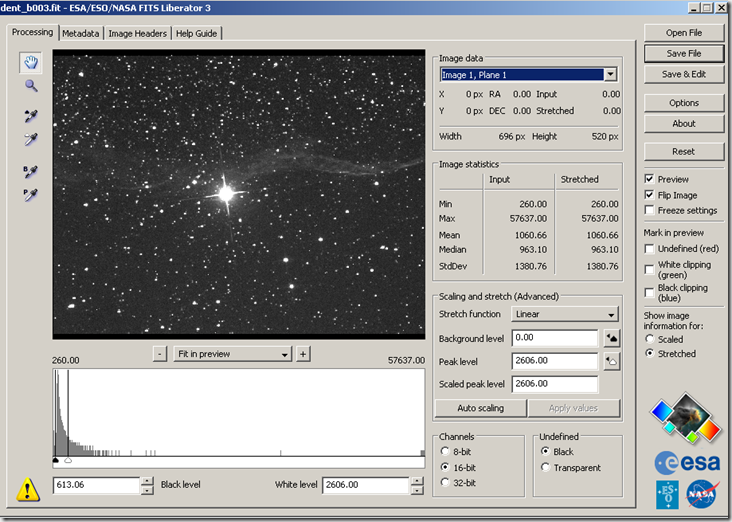Toggle the Preview checkbox
Image resolution: width=732 pixels, height=522 pixels.
[x=649, y=179]
